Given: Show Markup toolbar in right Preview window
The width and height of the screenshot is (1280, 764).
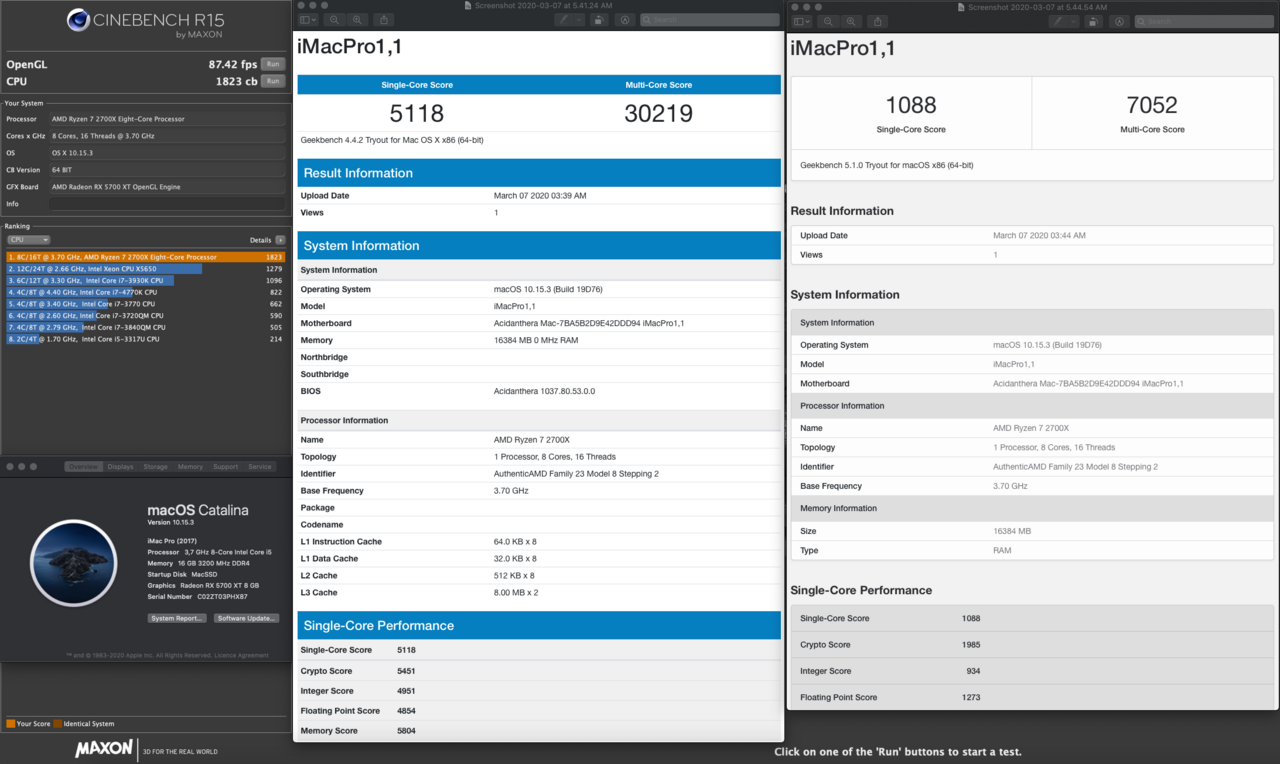Looking at the screenshot, I should pos(1119,21).
